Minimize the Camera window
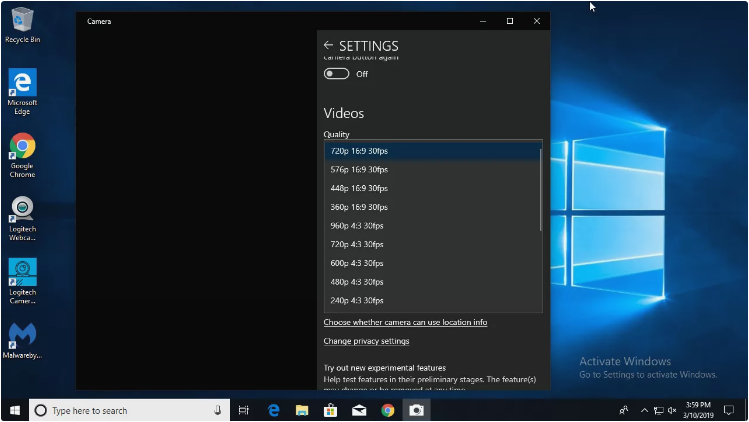 (483, 21)
